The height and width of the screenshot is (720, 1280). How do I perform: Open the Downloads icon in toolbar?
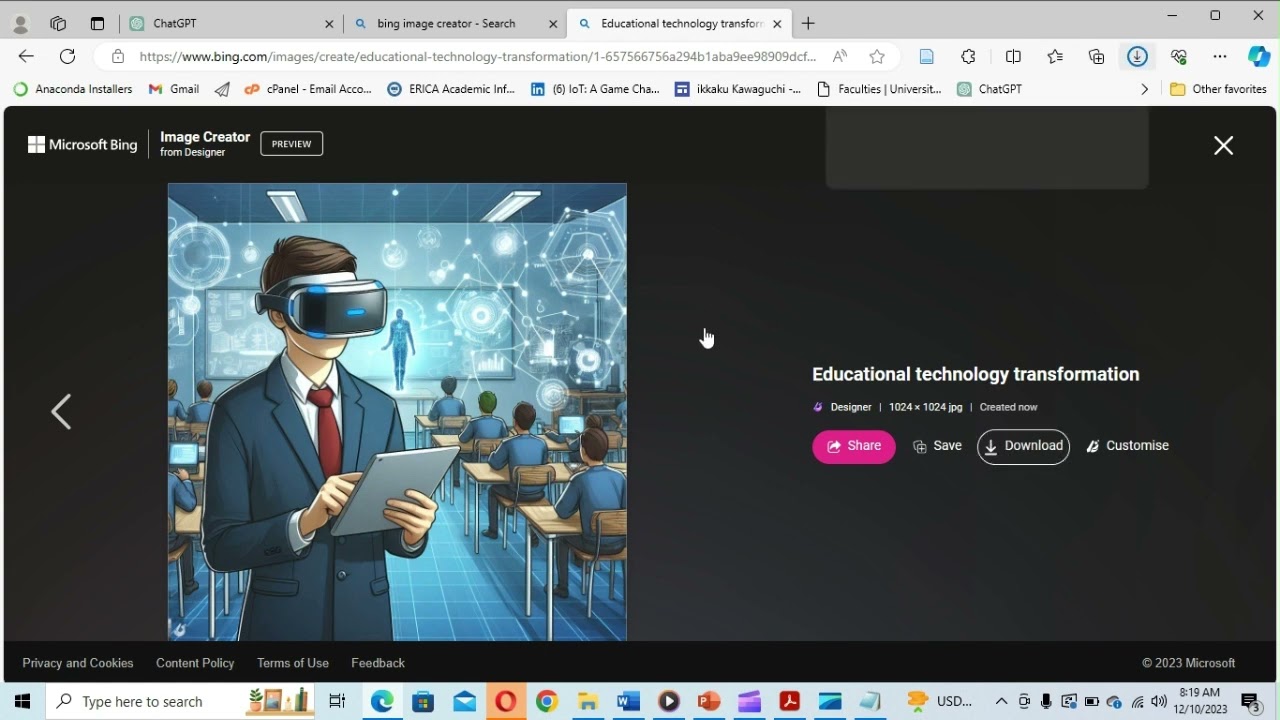(x=1137, y=56)
